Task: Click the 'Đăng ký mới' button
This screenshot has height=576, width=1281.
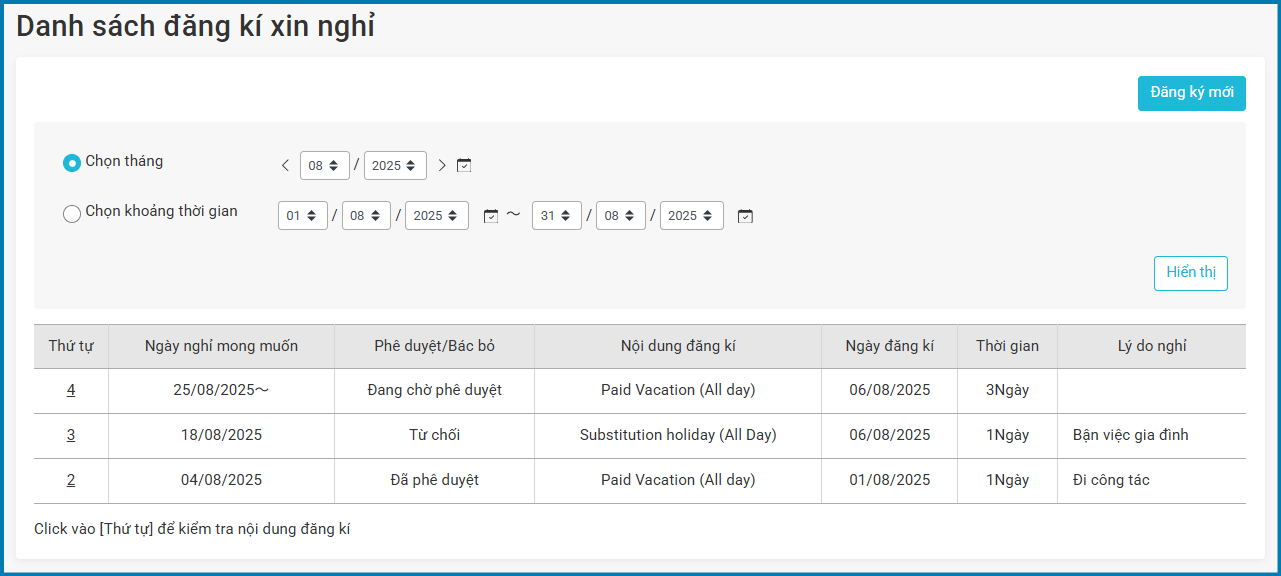Action: click(1191, 93)
